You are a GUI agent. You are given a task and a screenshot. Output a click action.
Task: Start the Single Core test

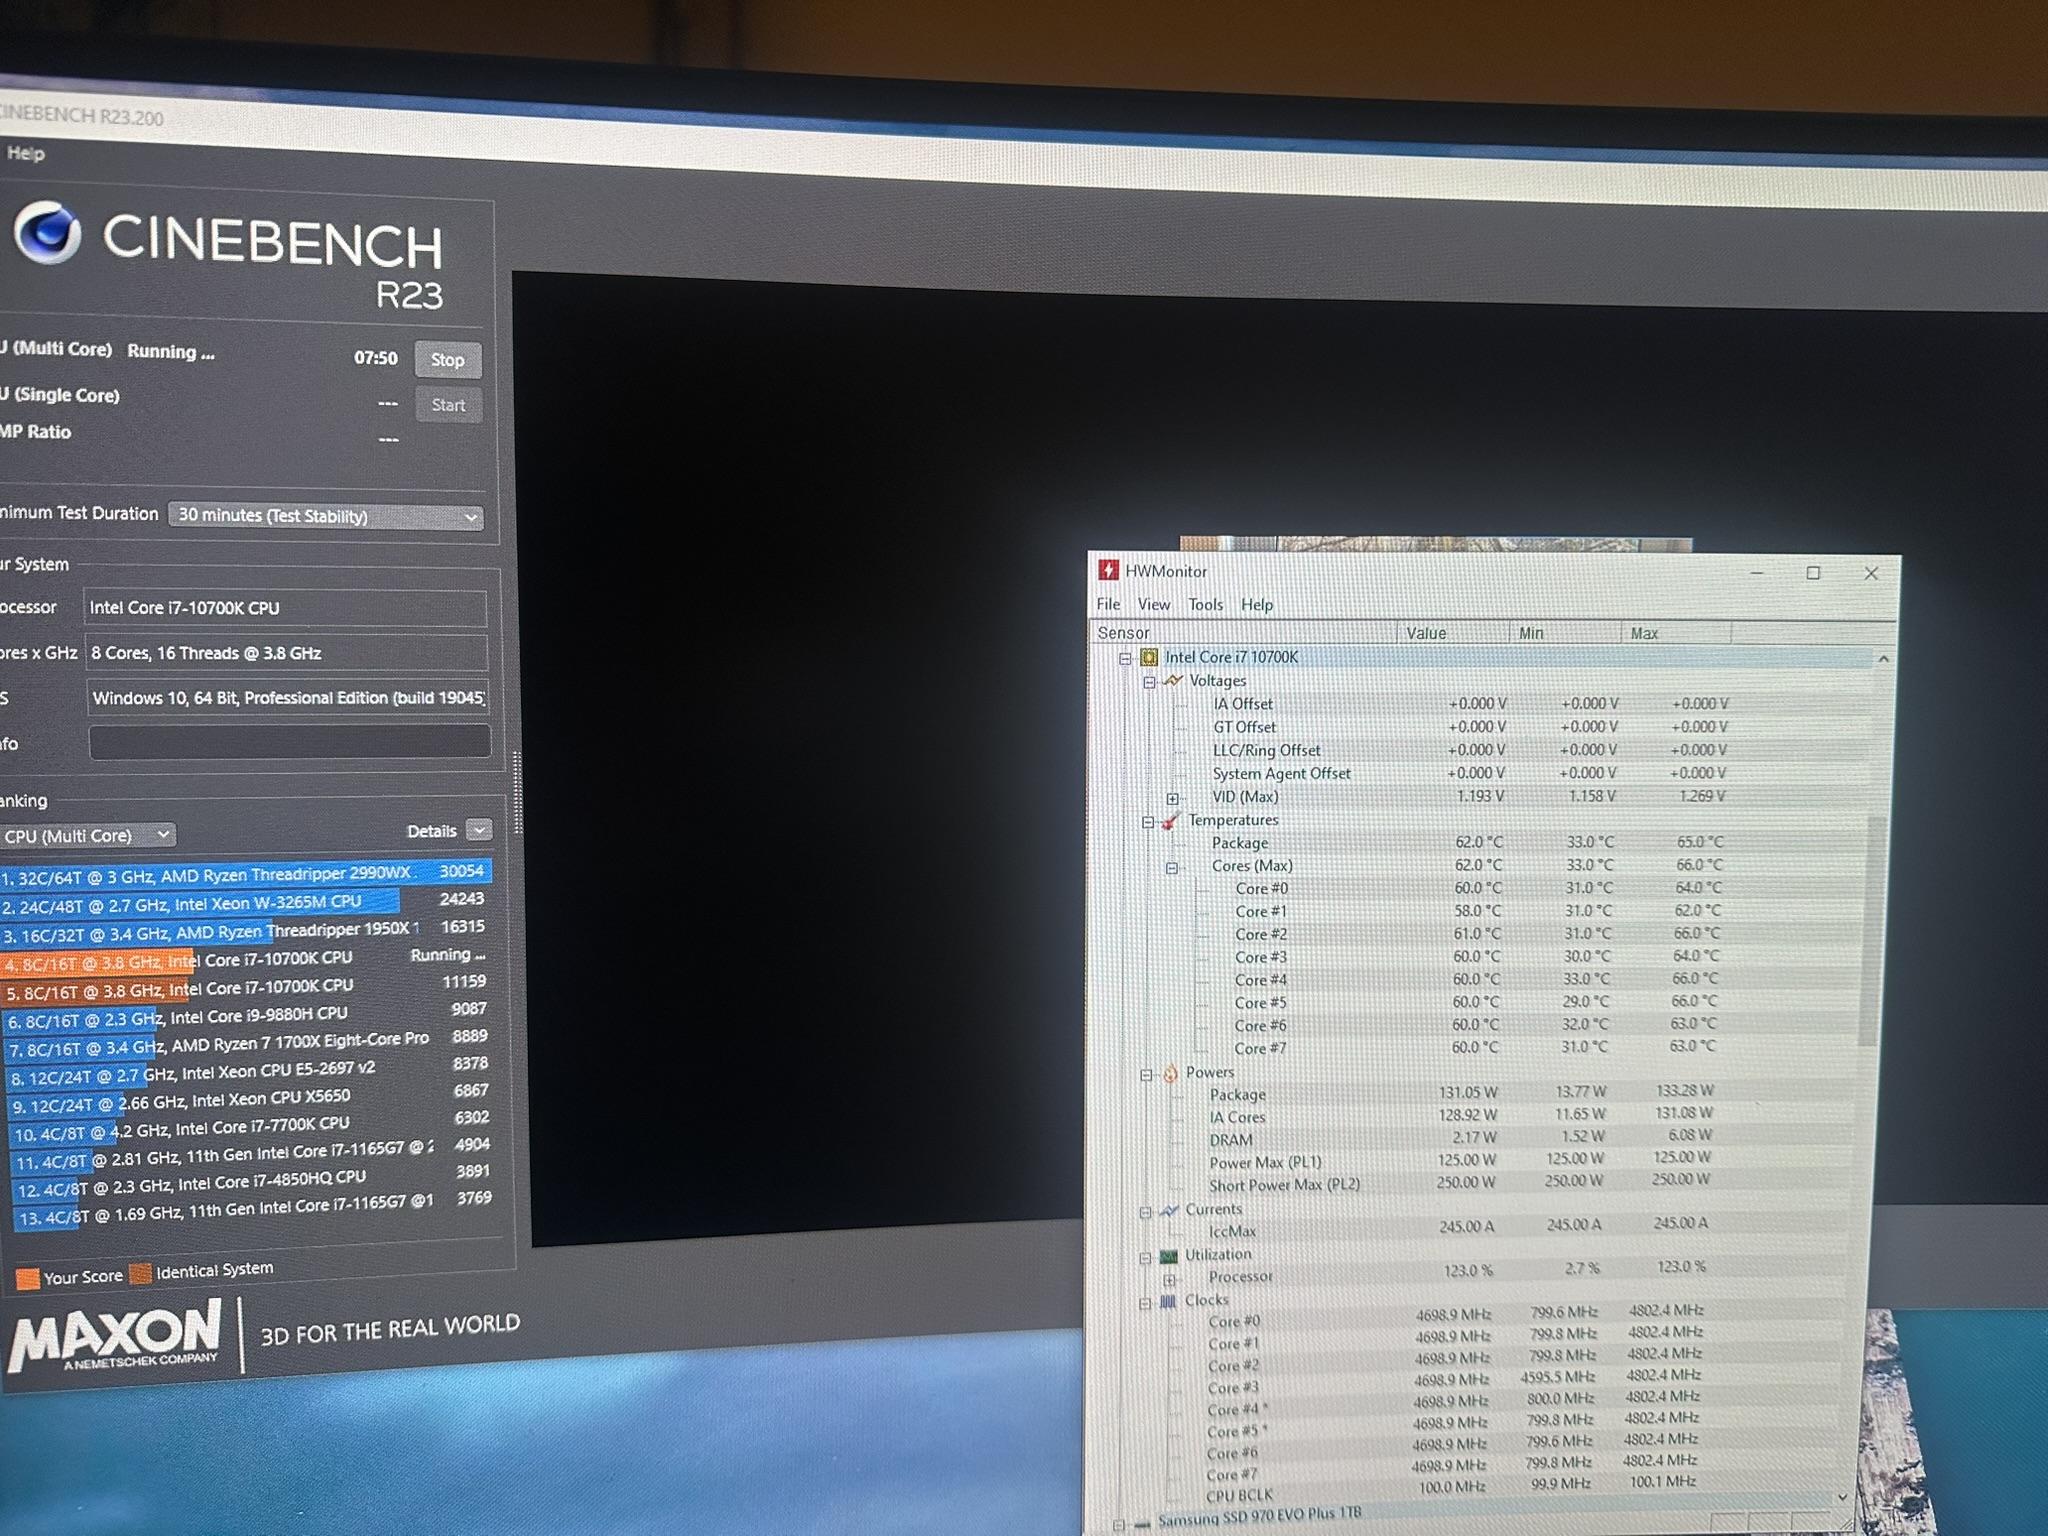tap(448, 405)
